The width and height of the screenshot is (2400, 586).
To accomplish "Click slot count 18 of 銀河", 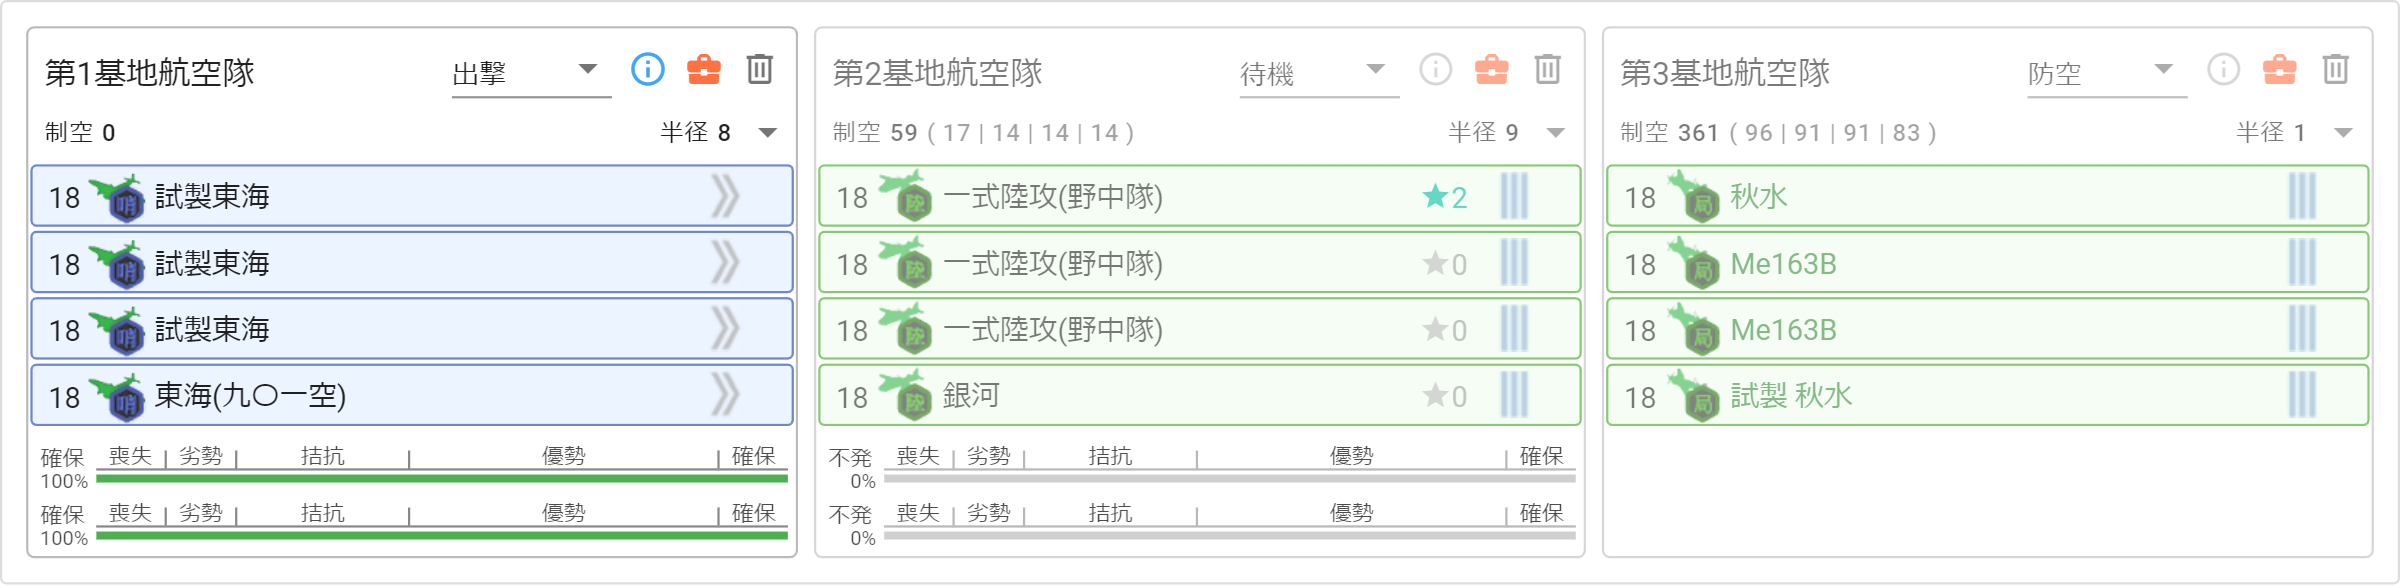I will click(x=852, y=397).
